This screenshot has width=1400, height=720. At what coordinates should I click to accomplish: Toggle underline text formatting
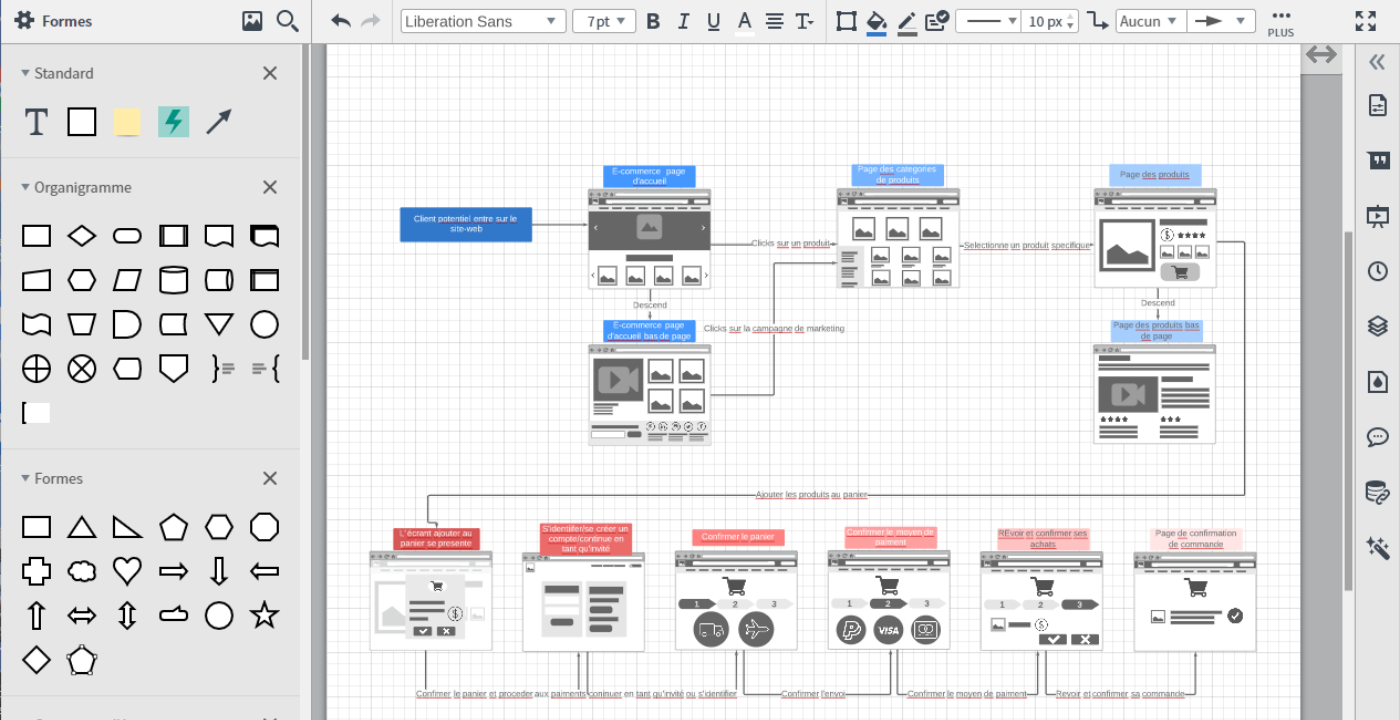click(x=713, y=20)
